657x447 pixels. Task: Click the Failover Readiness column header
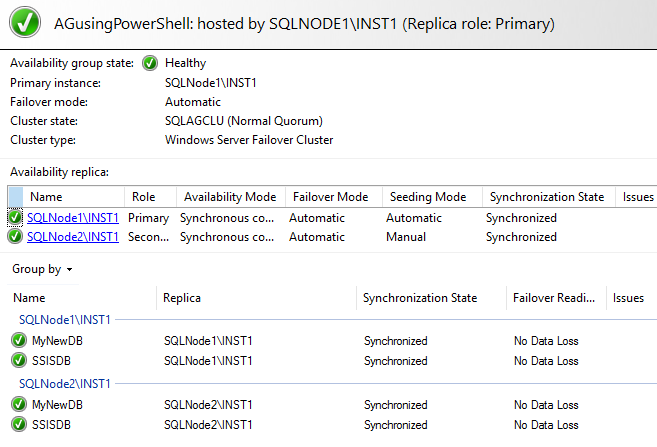[x=555, y=298]
